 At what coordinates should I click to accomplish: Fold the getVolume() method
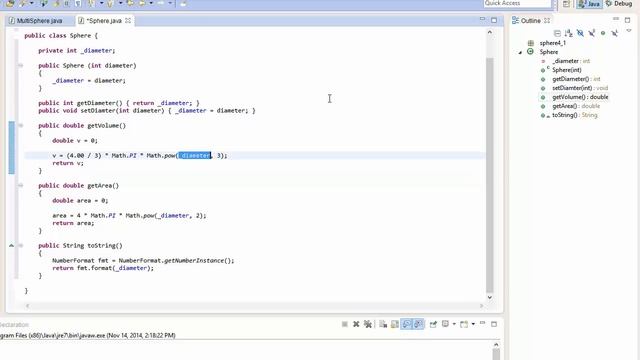click(x=20, y=125)
